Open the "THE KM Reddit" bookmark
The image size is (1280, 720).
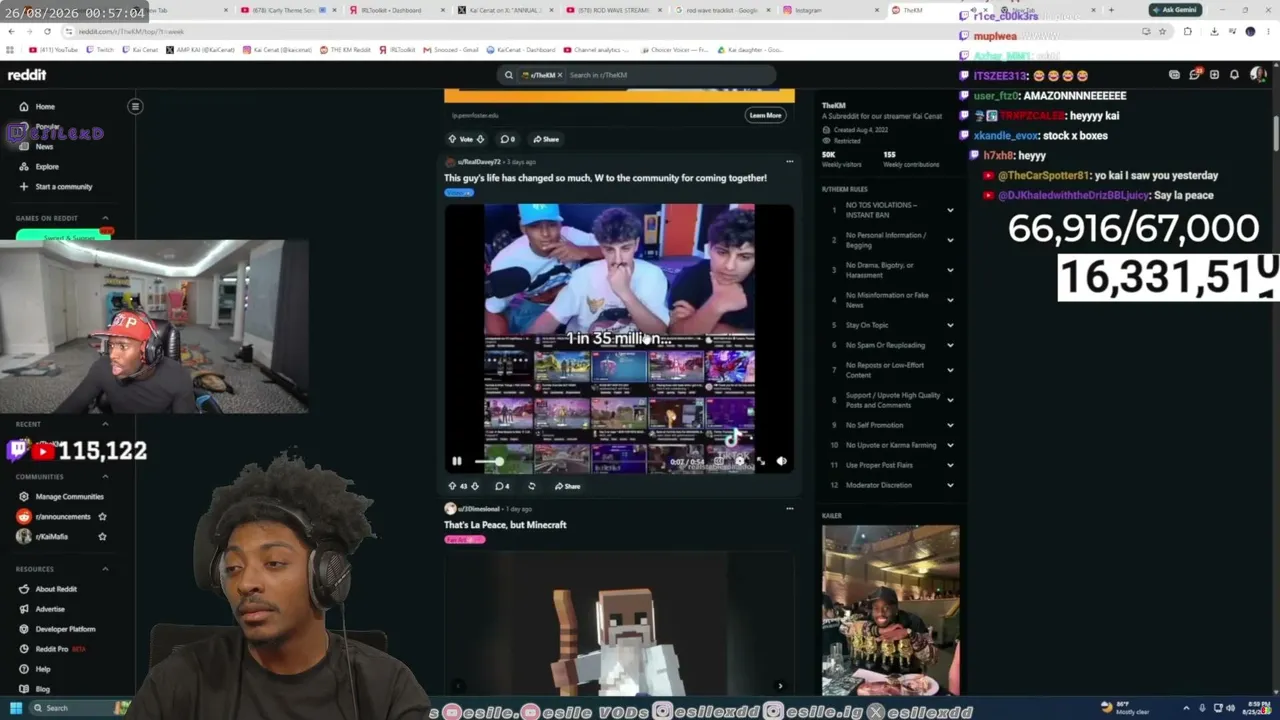click(x=347, y=49)
